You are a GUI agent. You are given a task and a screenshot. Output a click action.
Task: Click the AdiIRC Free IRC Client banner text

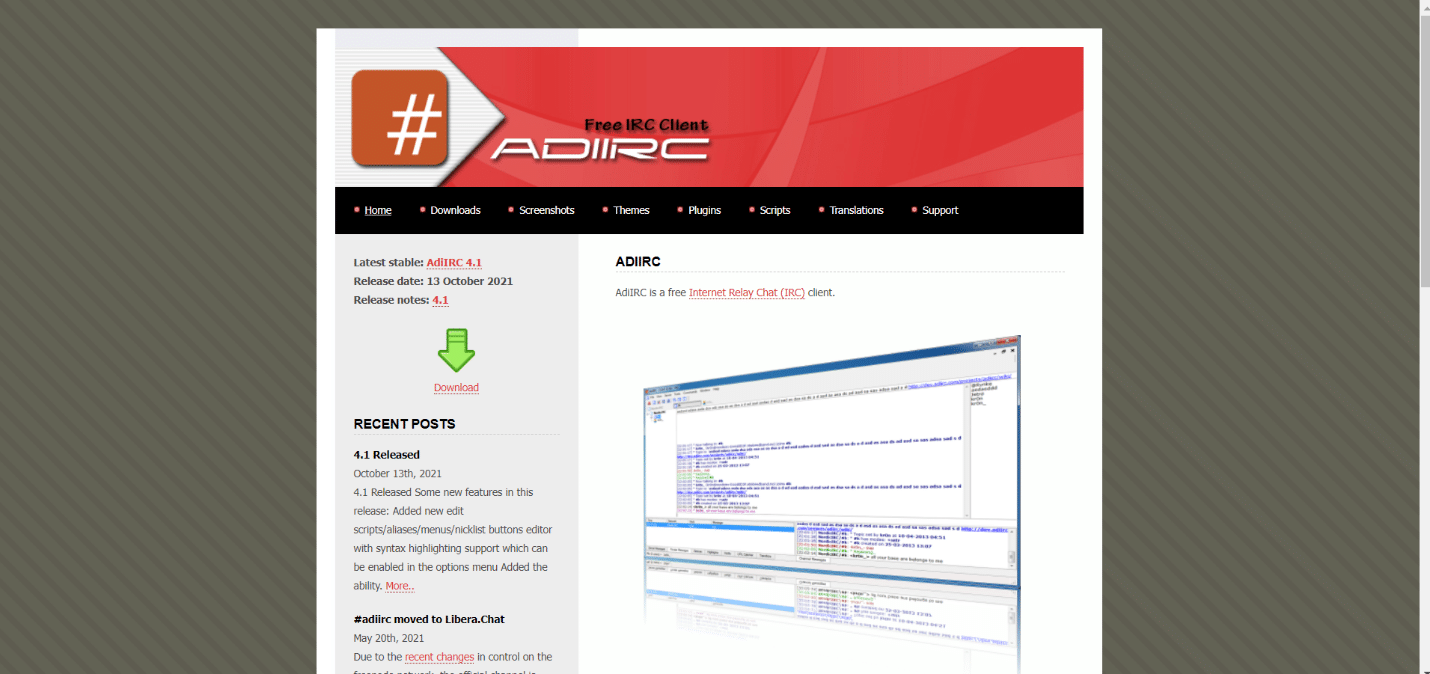pos(600,141)
